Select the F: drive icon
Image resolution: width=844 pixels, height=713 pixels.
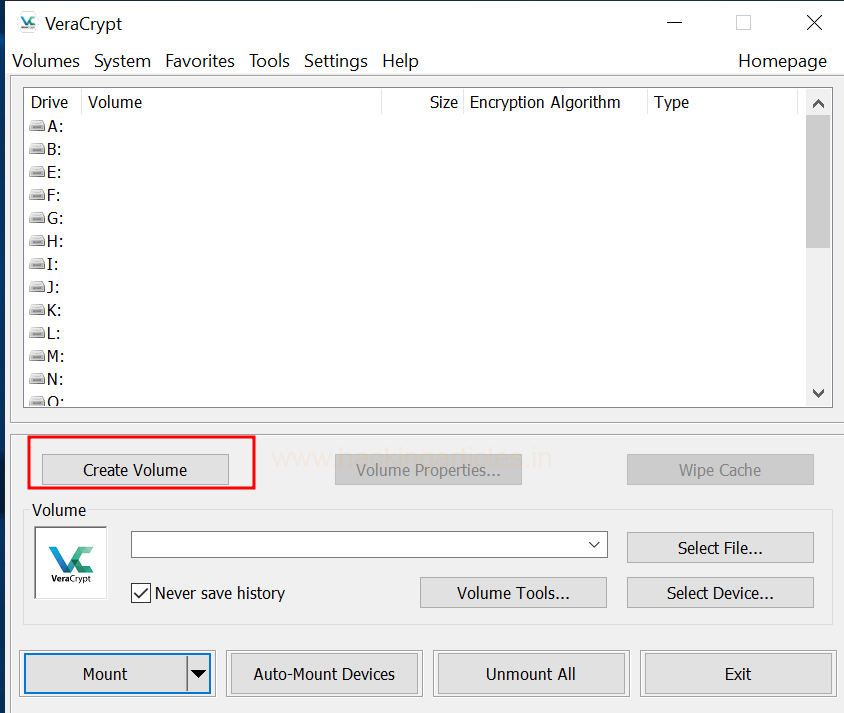pyautogui.click(x=37, y=195)
